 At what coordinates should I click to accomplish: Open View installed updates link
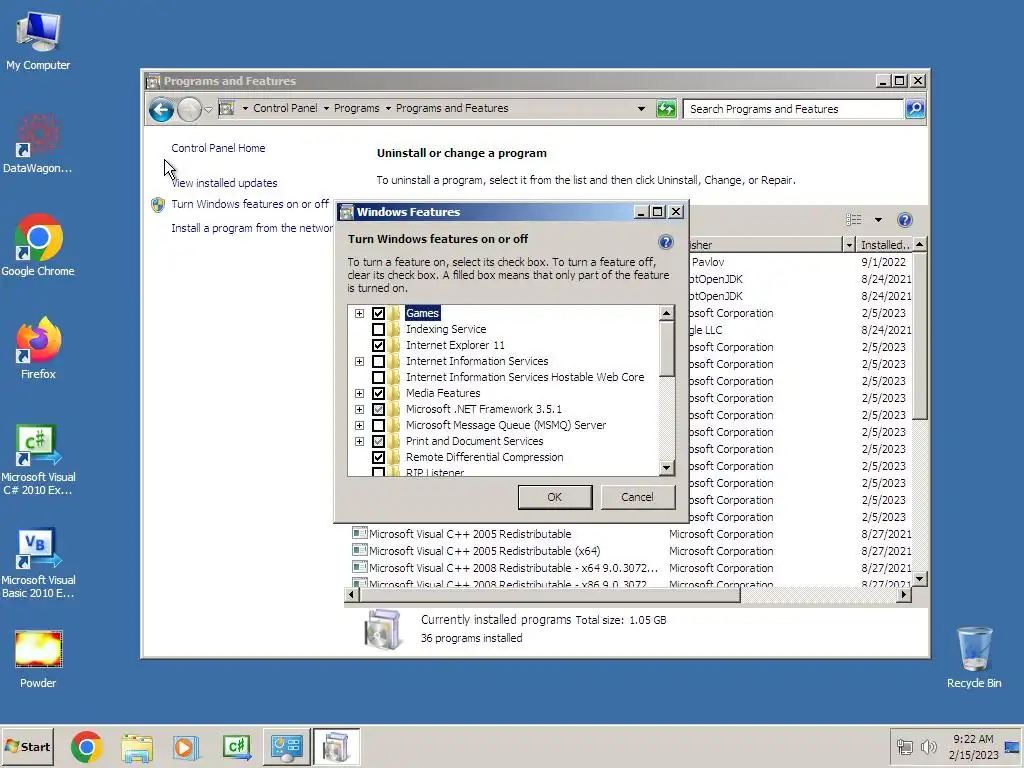pyautogui.click(x=224, y=184)
